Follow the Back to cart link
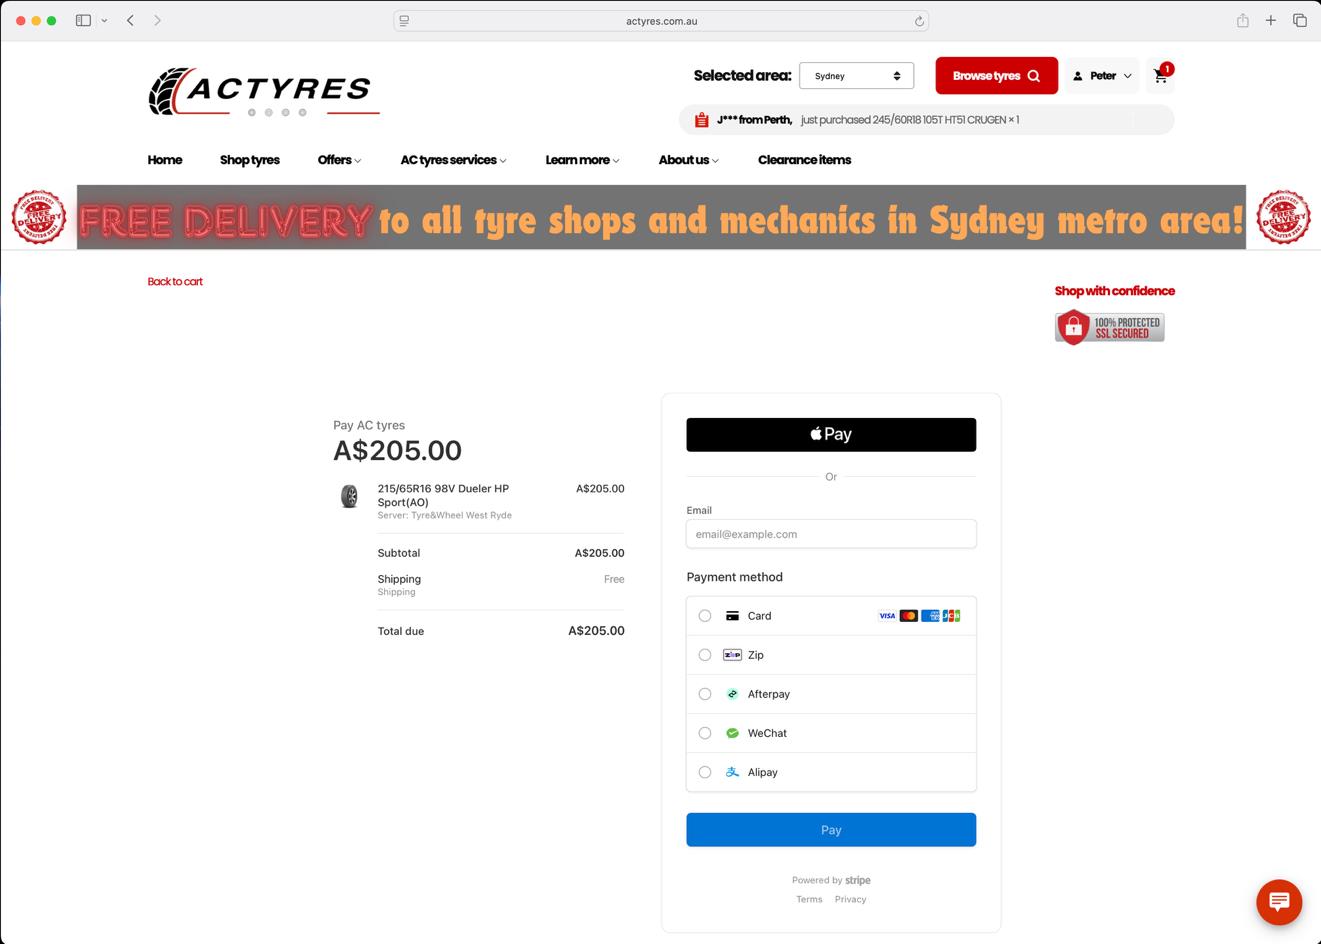 coord(175,282)
